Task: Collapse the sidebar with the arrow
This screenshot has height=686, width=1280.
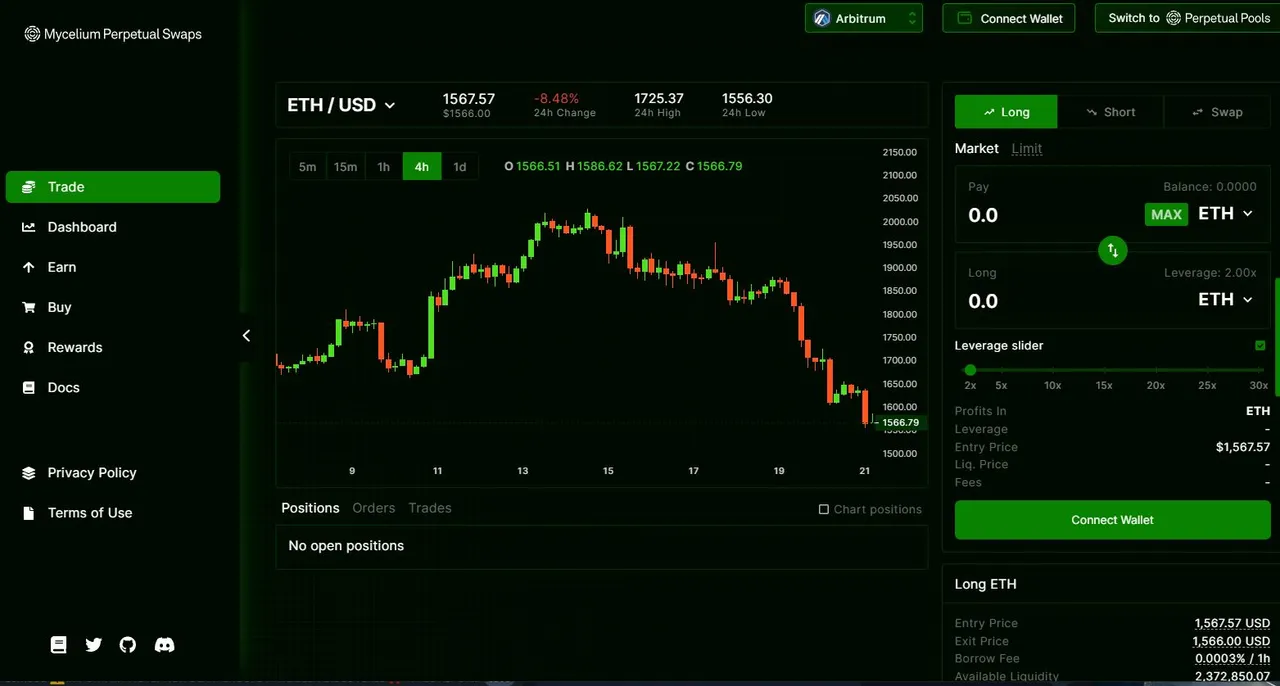Action: 246,336
